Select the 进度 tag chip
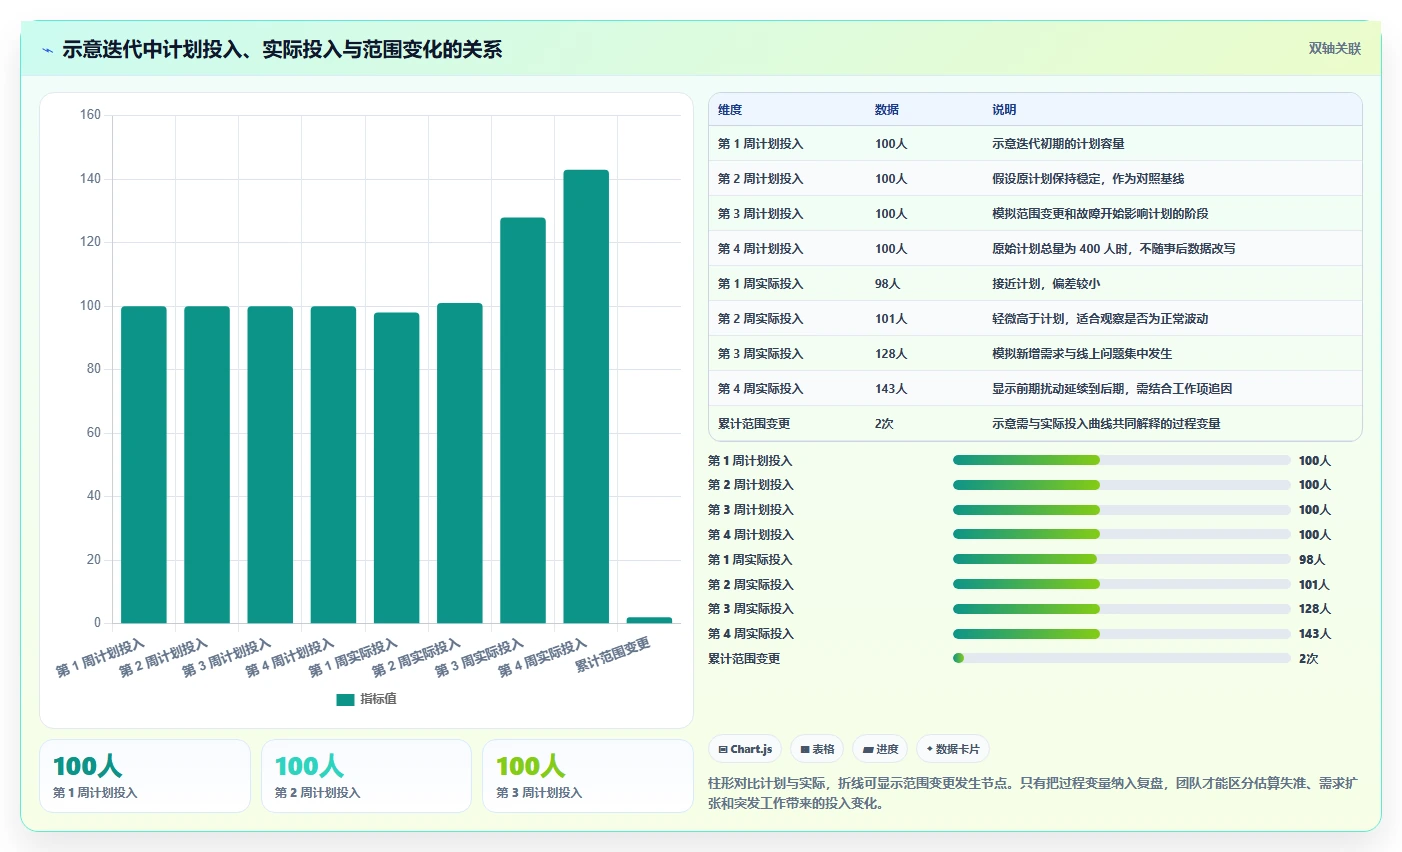The height and width of the screenshot is (852, 1402). [x=880, y=749]
